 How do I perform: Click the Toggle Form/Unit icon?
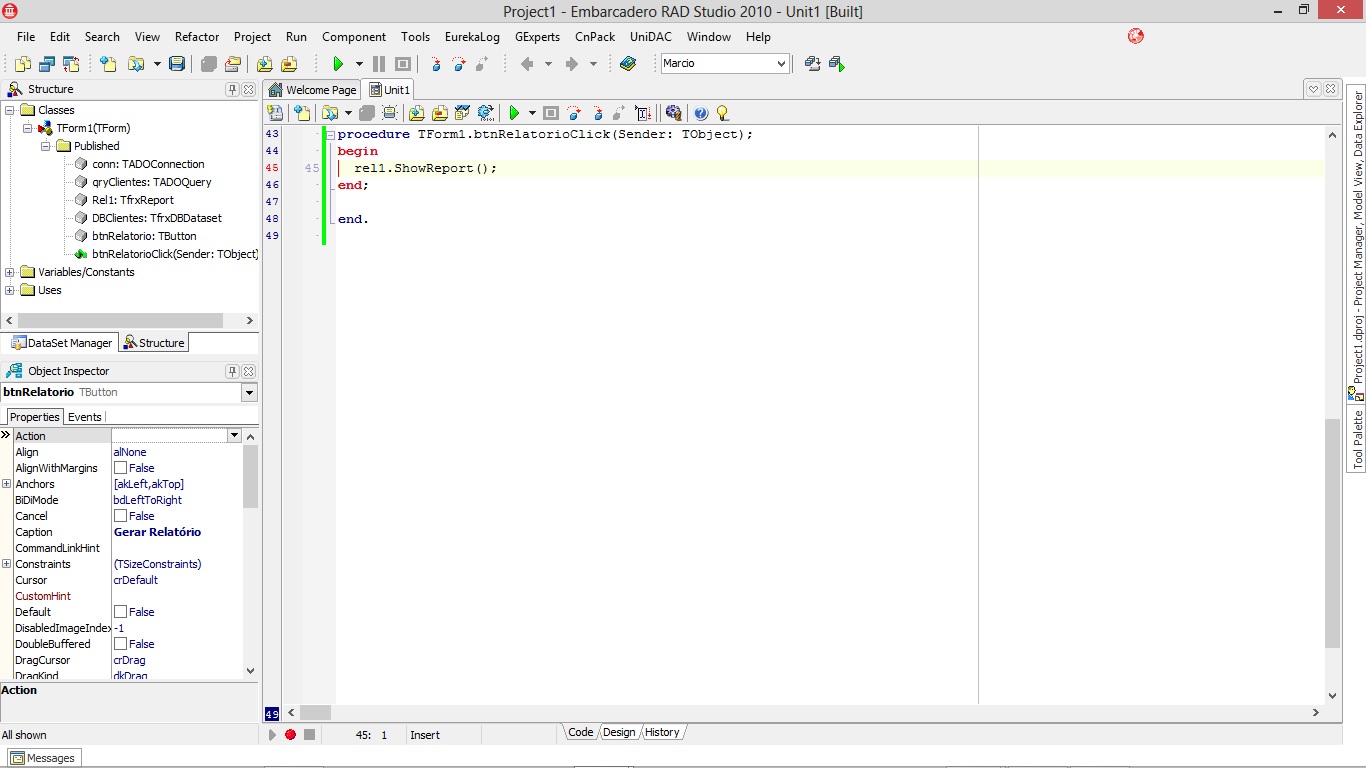point(71,64)
